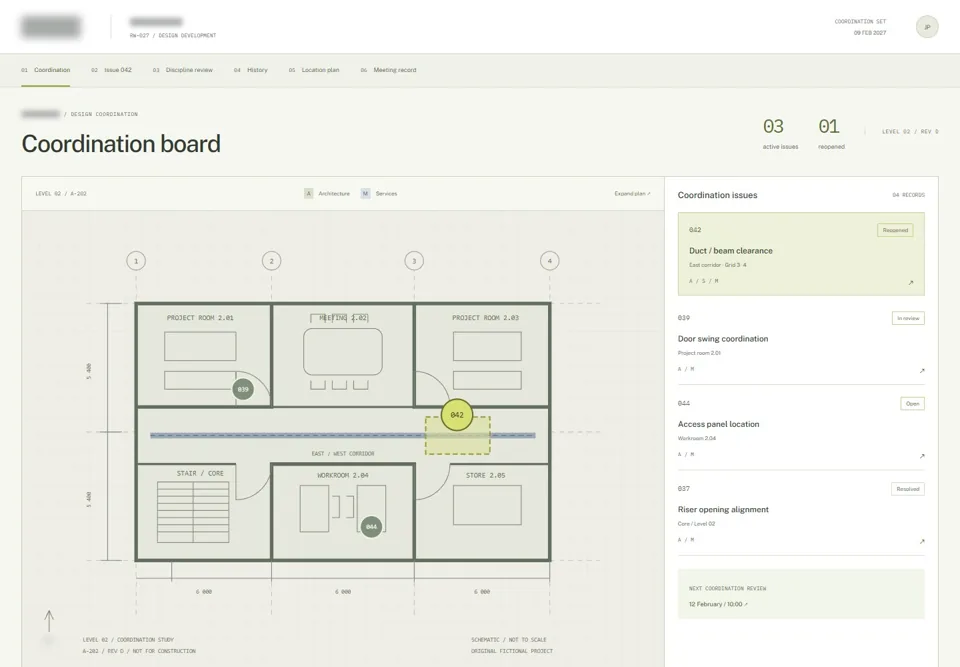Click the WORKROOM 2.04 room label

(343, 475)
